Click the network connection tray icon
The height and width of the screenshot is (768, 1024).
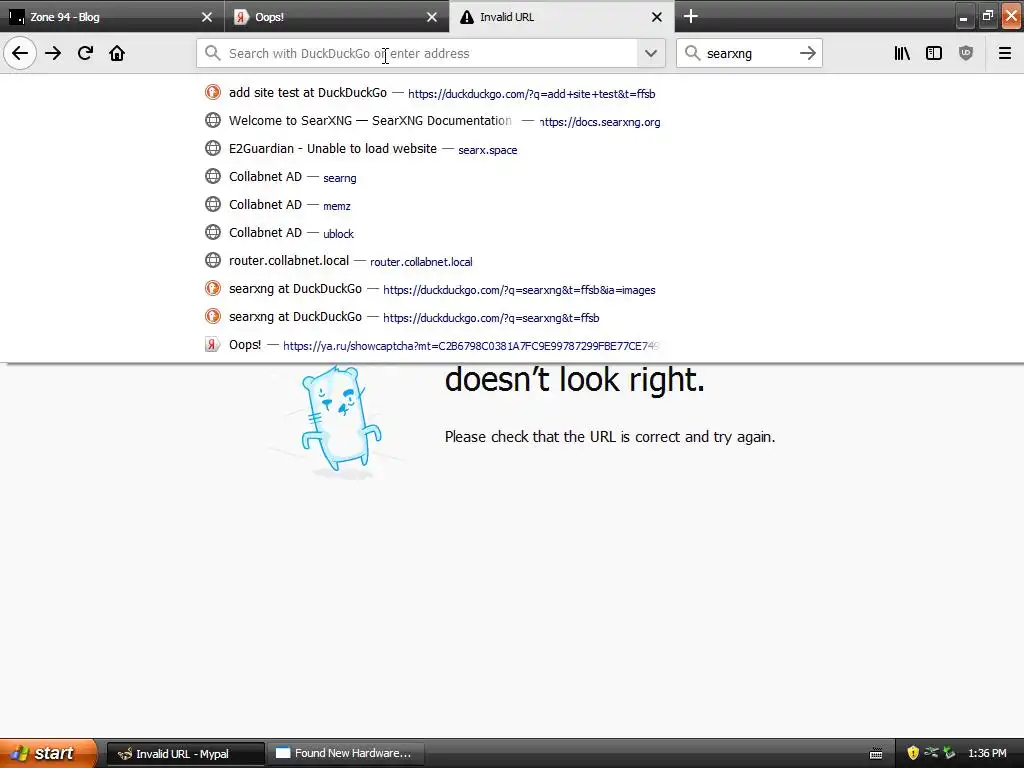(931, 753)
